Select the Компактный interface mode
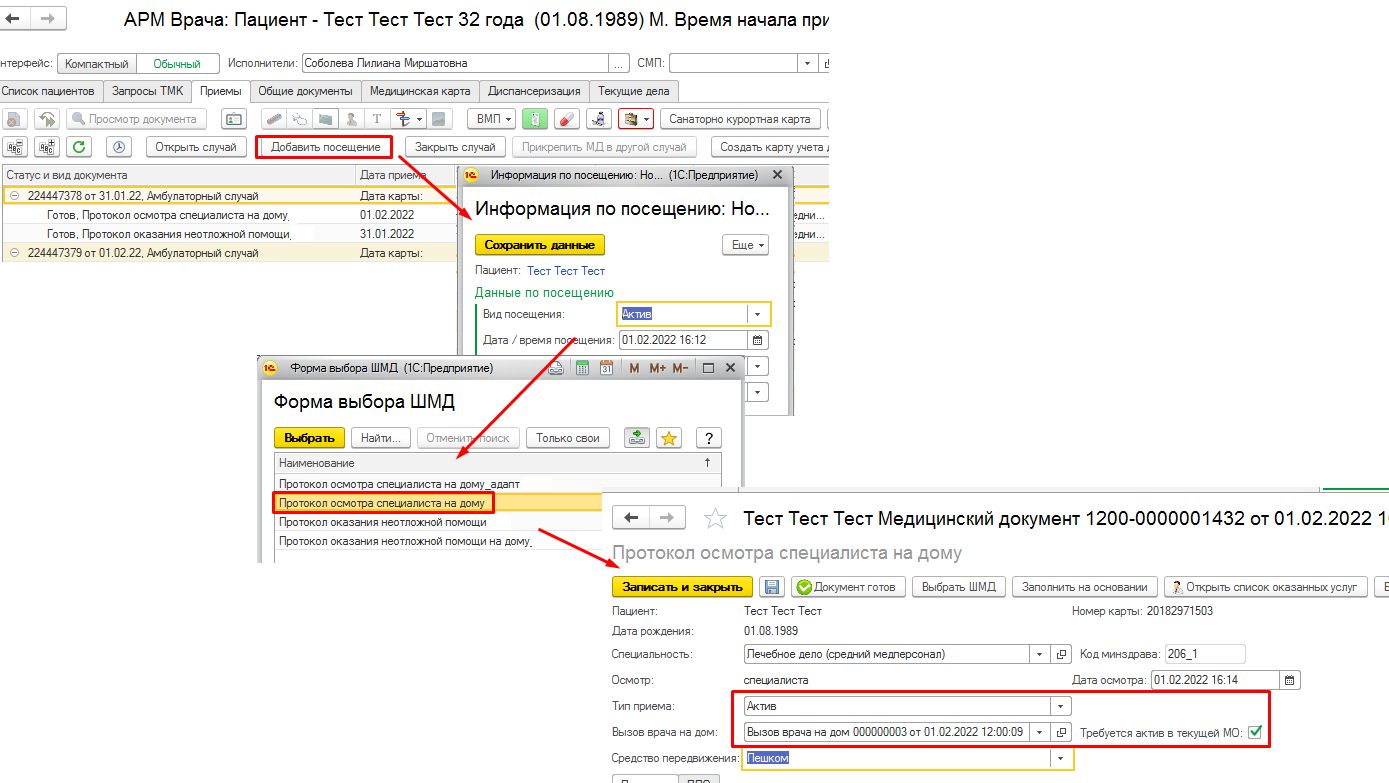 coord(97,63)
